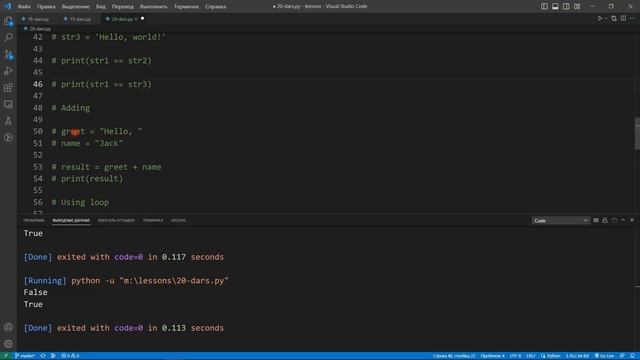Toggle bottom panel layout button
The image size is (640, 360).
(555, 6)
